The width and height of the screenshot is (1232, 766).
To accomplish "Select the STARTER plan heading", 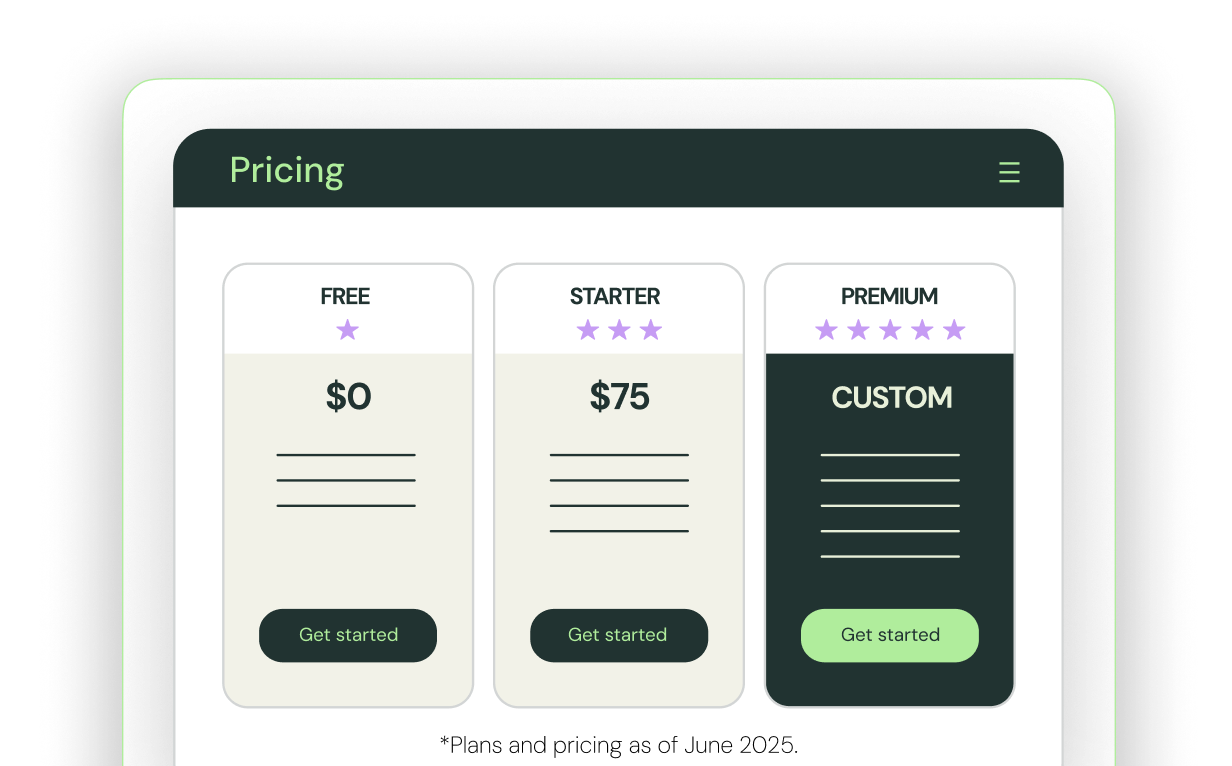I will (615, 296).
